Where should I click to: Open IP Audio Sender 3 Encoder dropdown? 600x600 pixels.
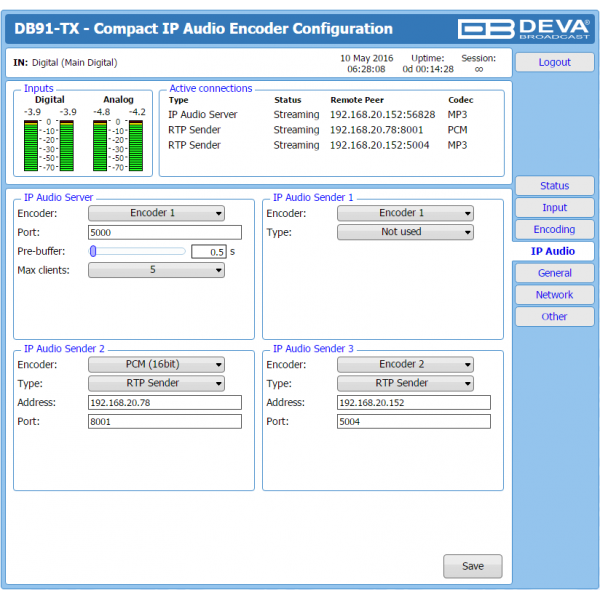click(405, 365)
